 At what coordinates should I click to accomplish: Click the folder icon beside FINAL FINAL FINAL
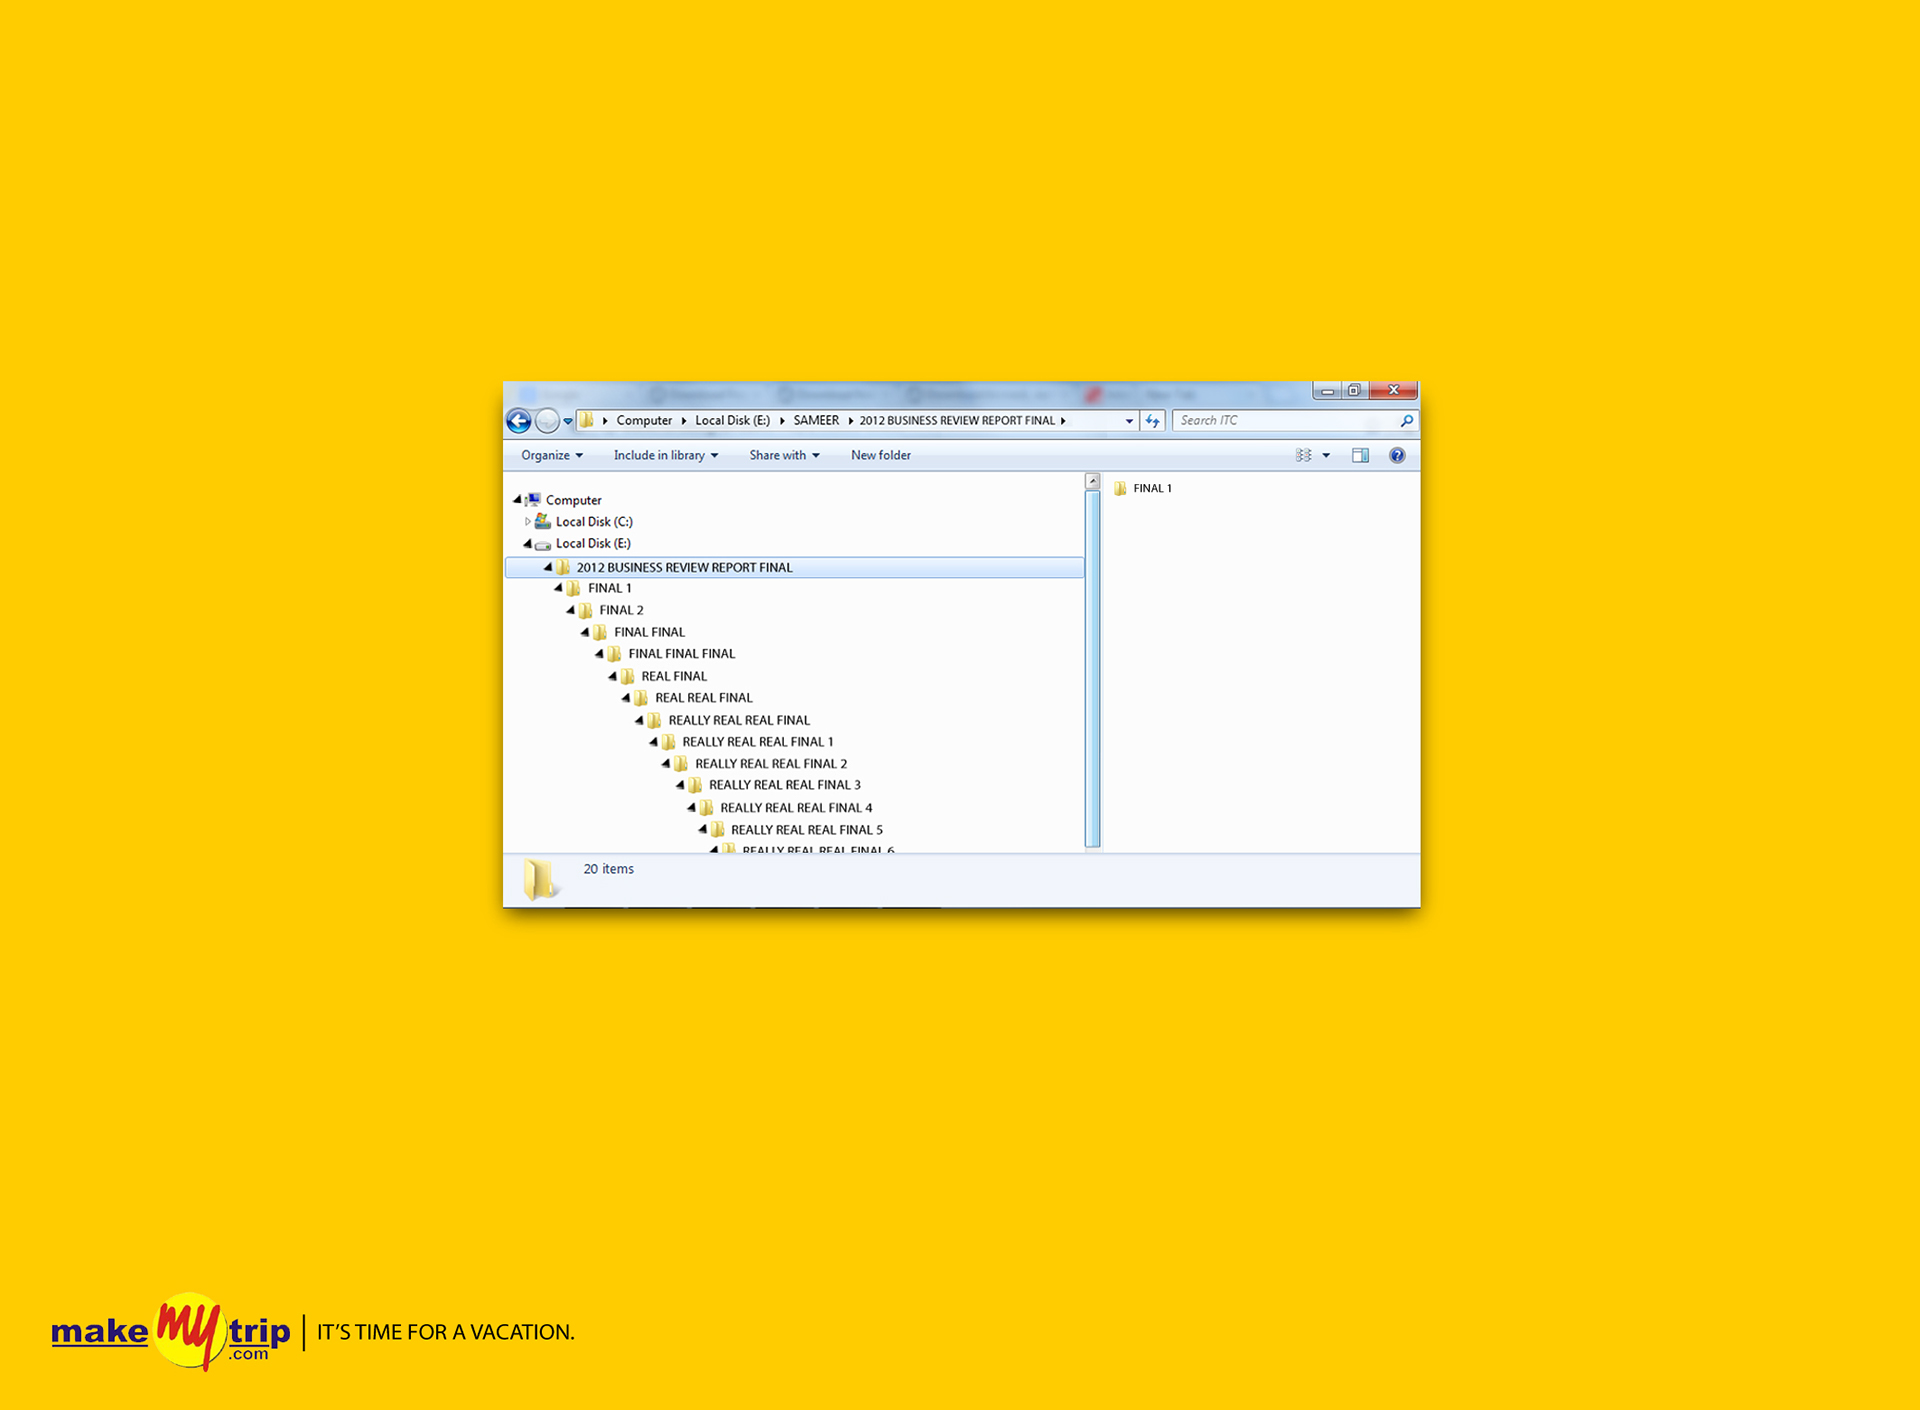click(x=615, y=654)
